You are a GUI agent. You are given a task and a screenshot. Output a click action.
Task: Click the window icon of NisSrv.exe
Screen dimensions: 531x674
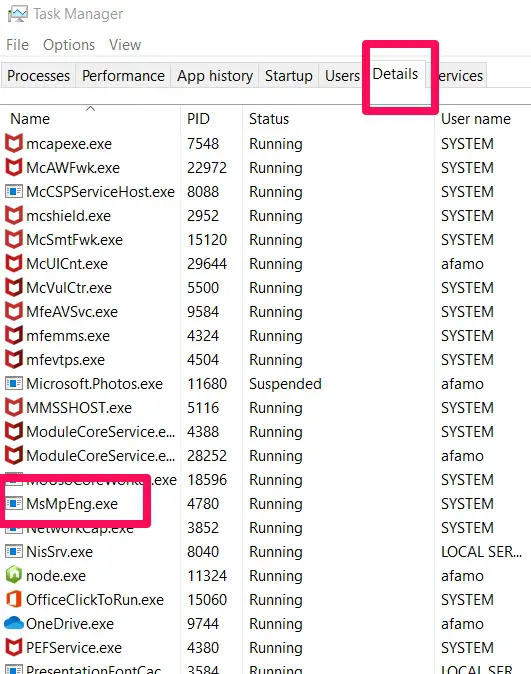click(x=14, y=551)
